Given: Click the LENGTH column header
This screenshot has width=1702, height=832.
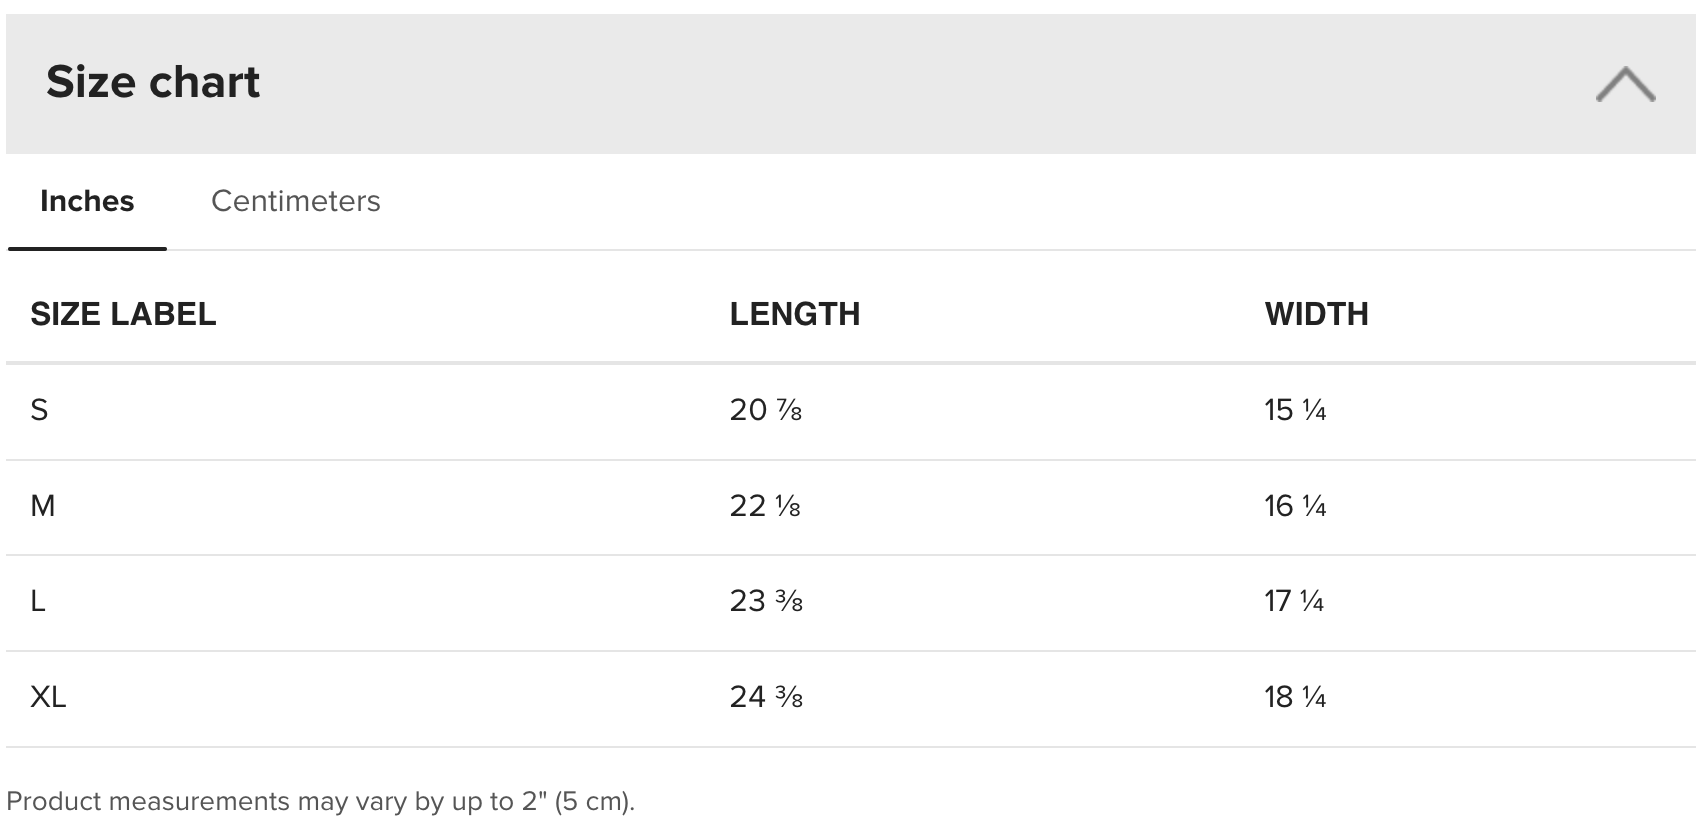Looking at the screenshot, I should click(795, 314).
